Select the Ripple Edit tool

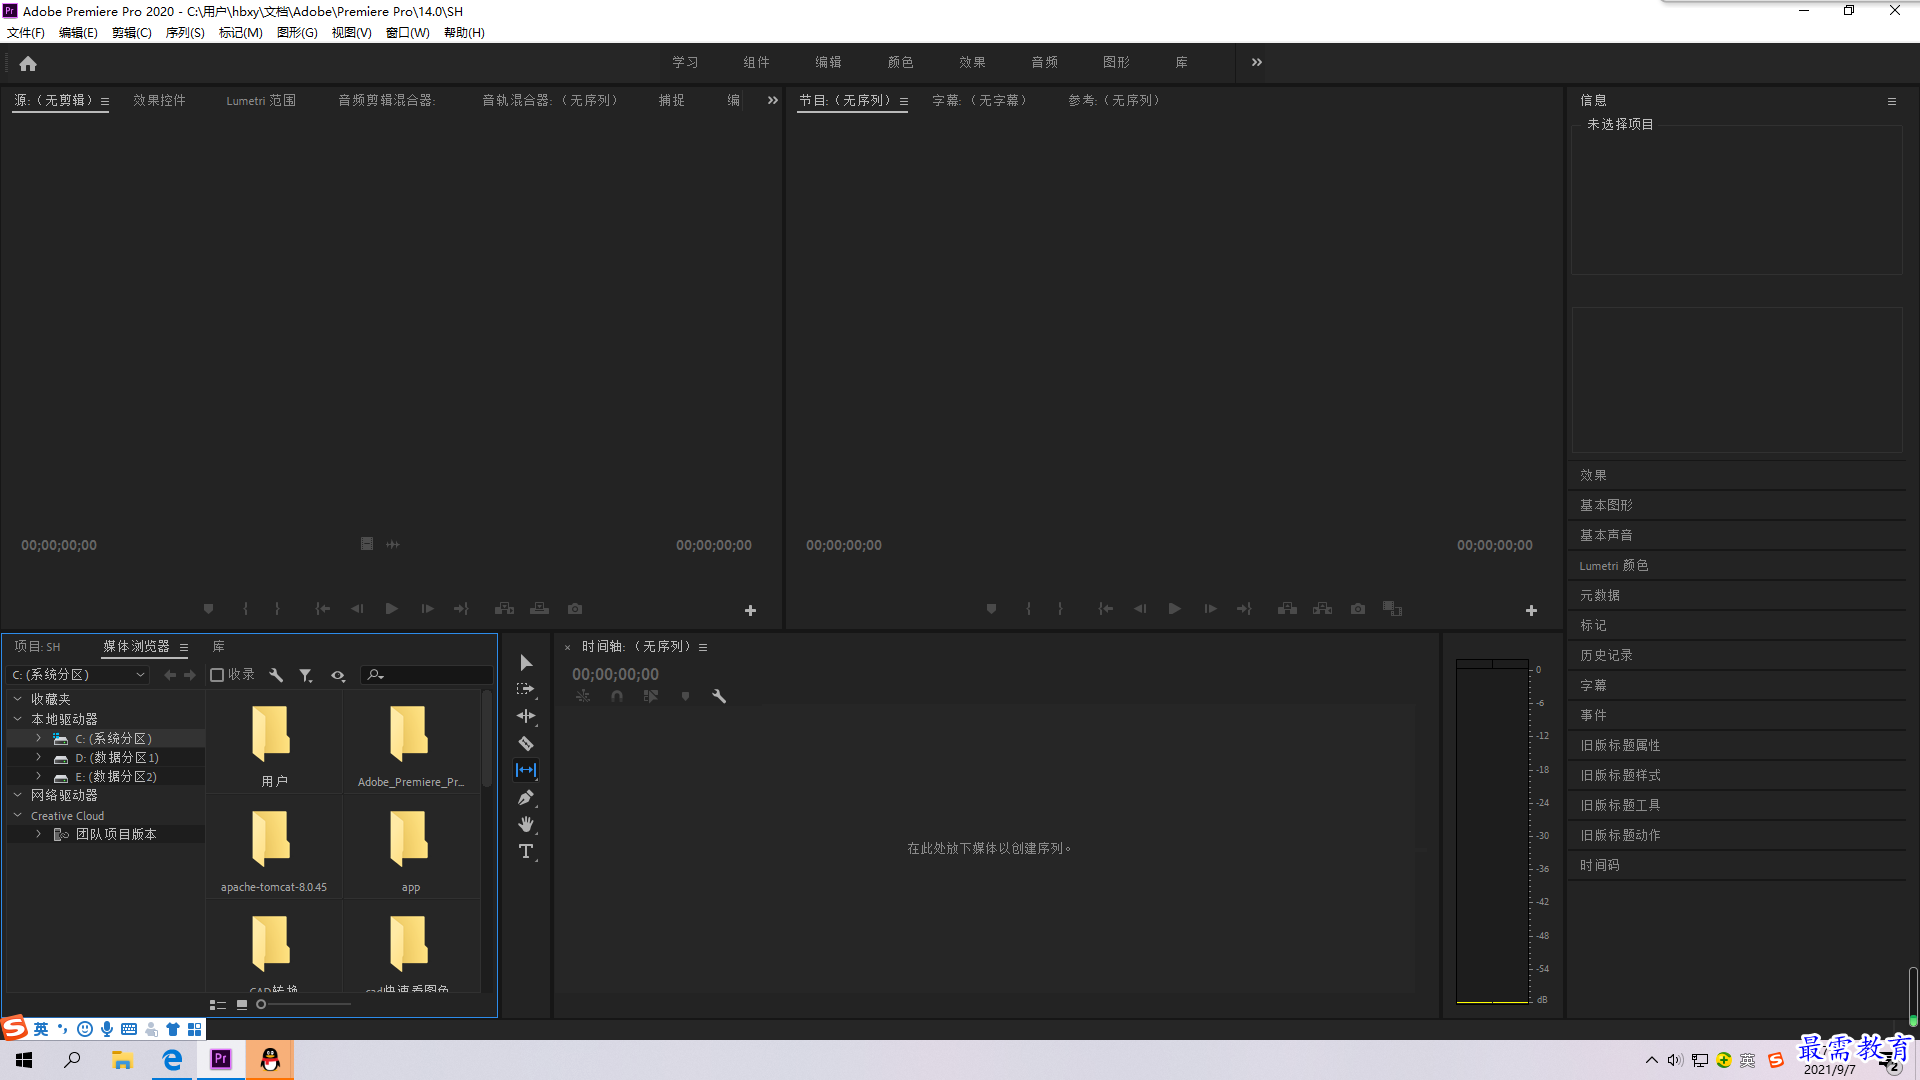526,716
